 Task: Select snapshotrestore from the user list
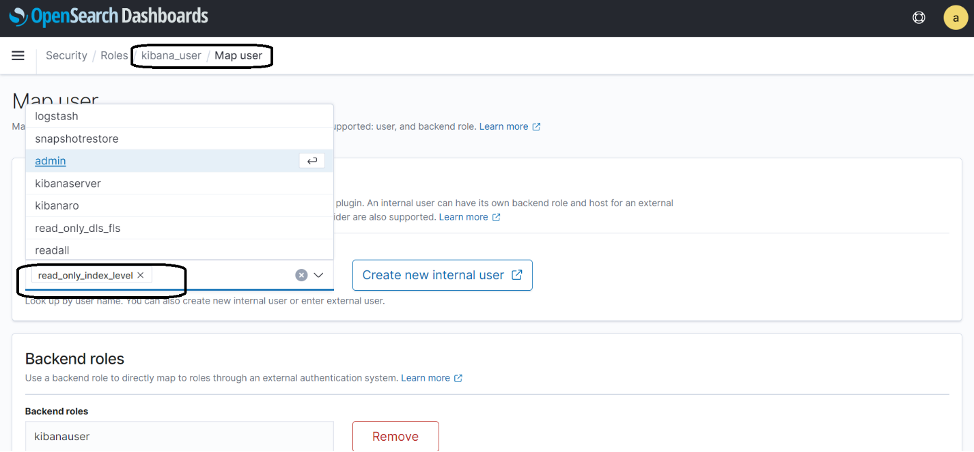[x=180, y=138]
